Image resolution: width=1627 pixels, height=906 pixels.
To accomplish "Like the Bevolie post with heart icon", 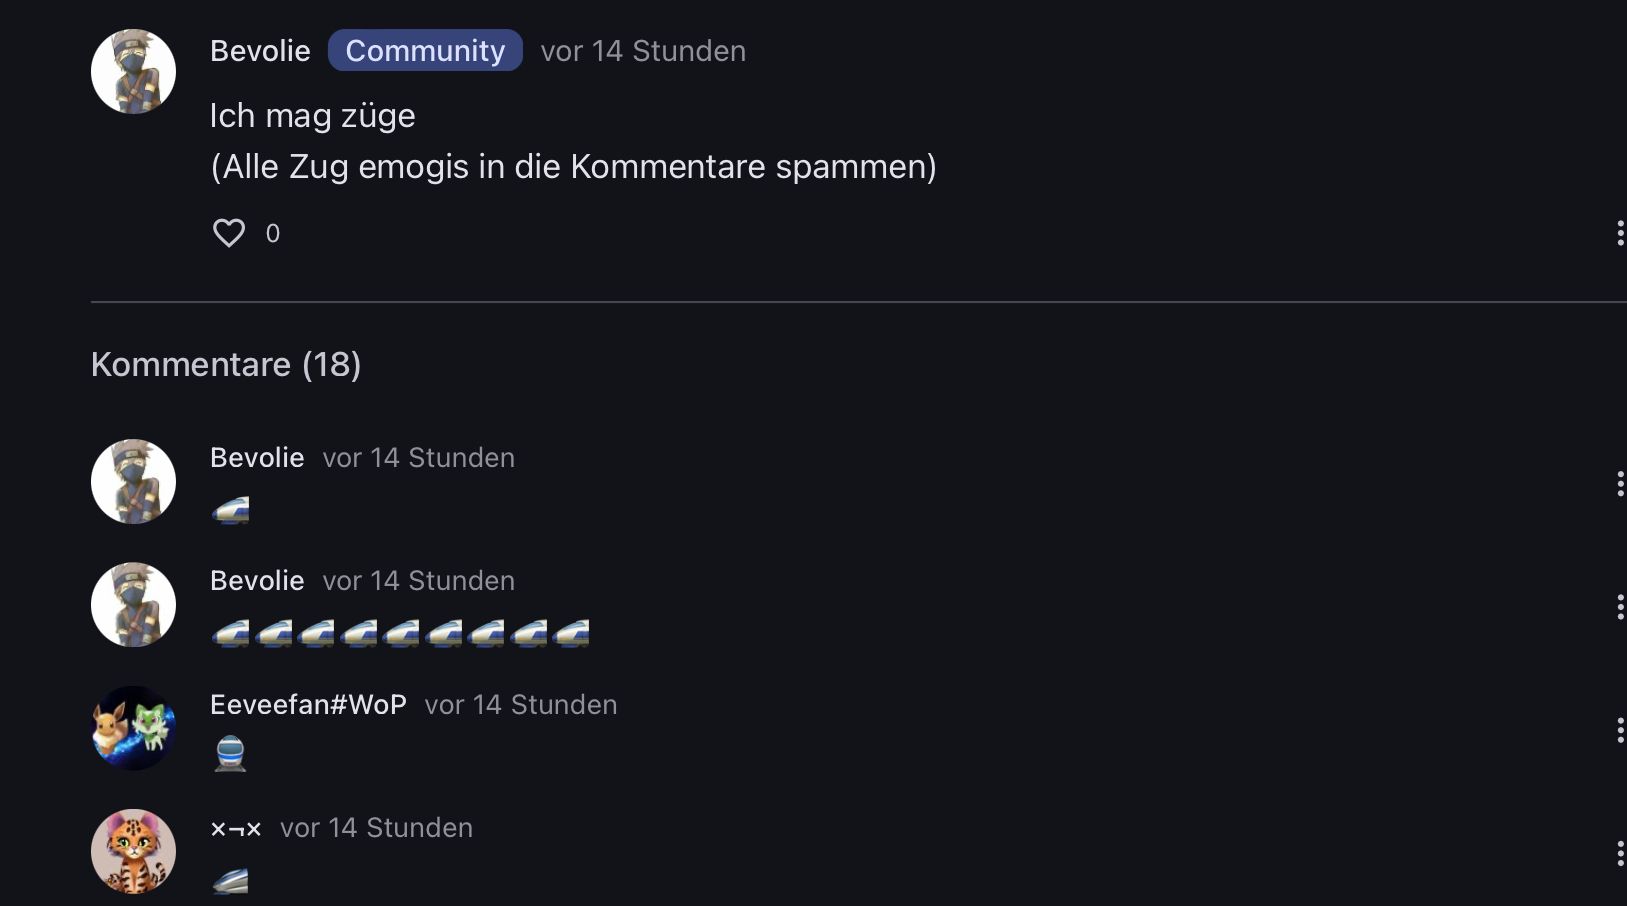I will (x=229, y=233).
